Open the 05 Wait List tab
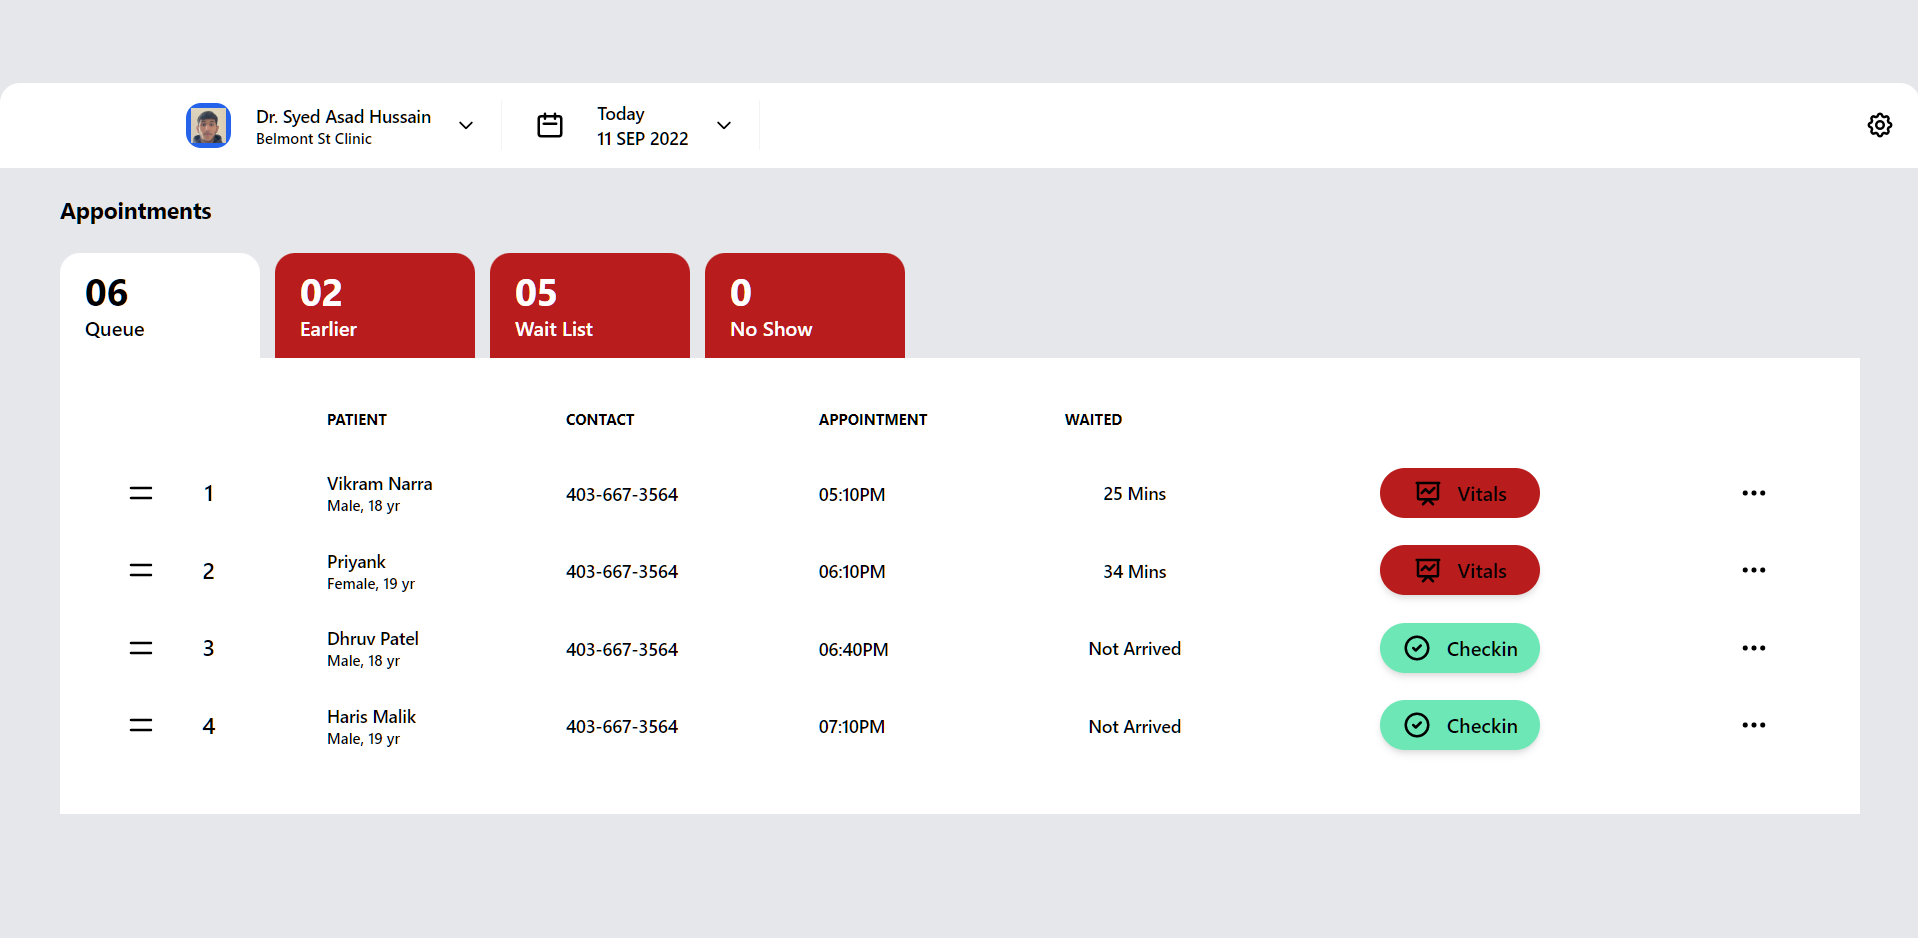This screenshot has height=938, width=1918. pos(590,305)
